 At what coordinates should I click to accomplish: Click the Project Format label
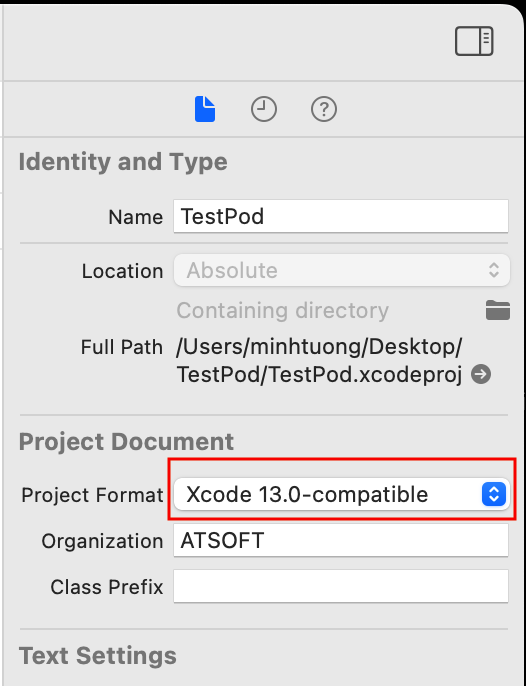coord(92,495)
